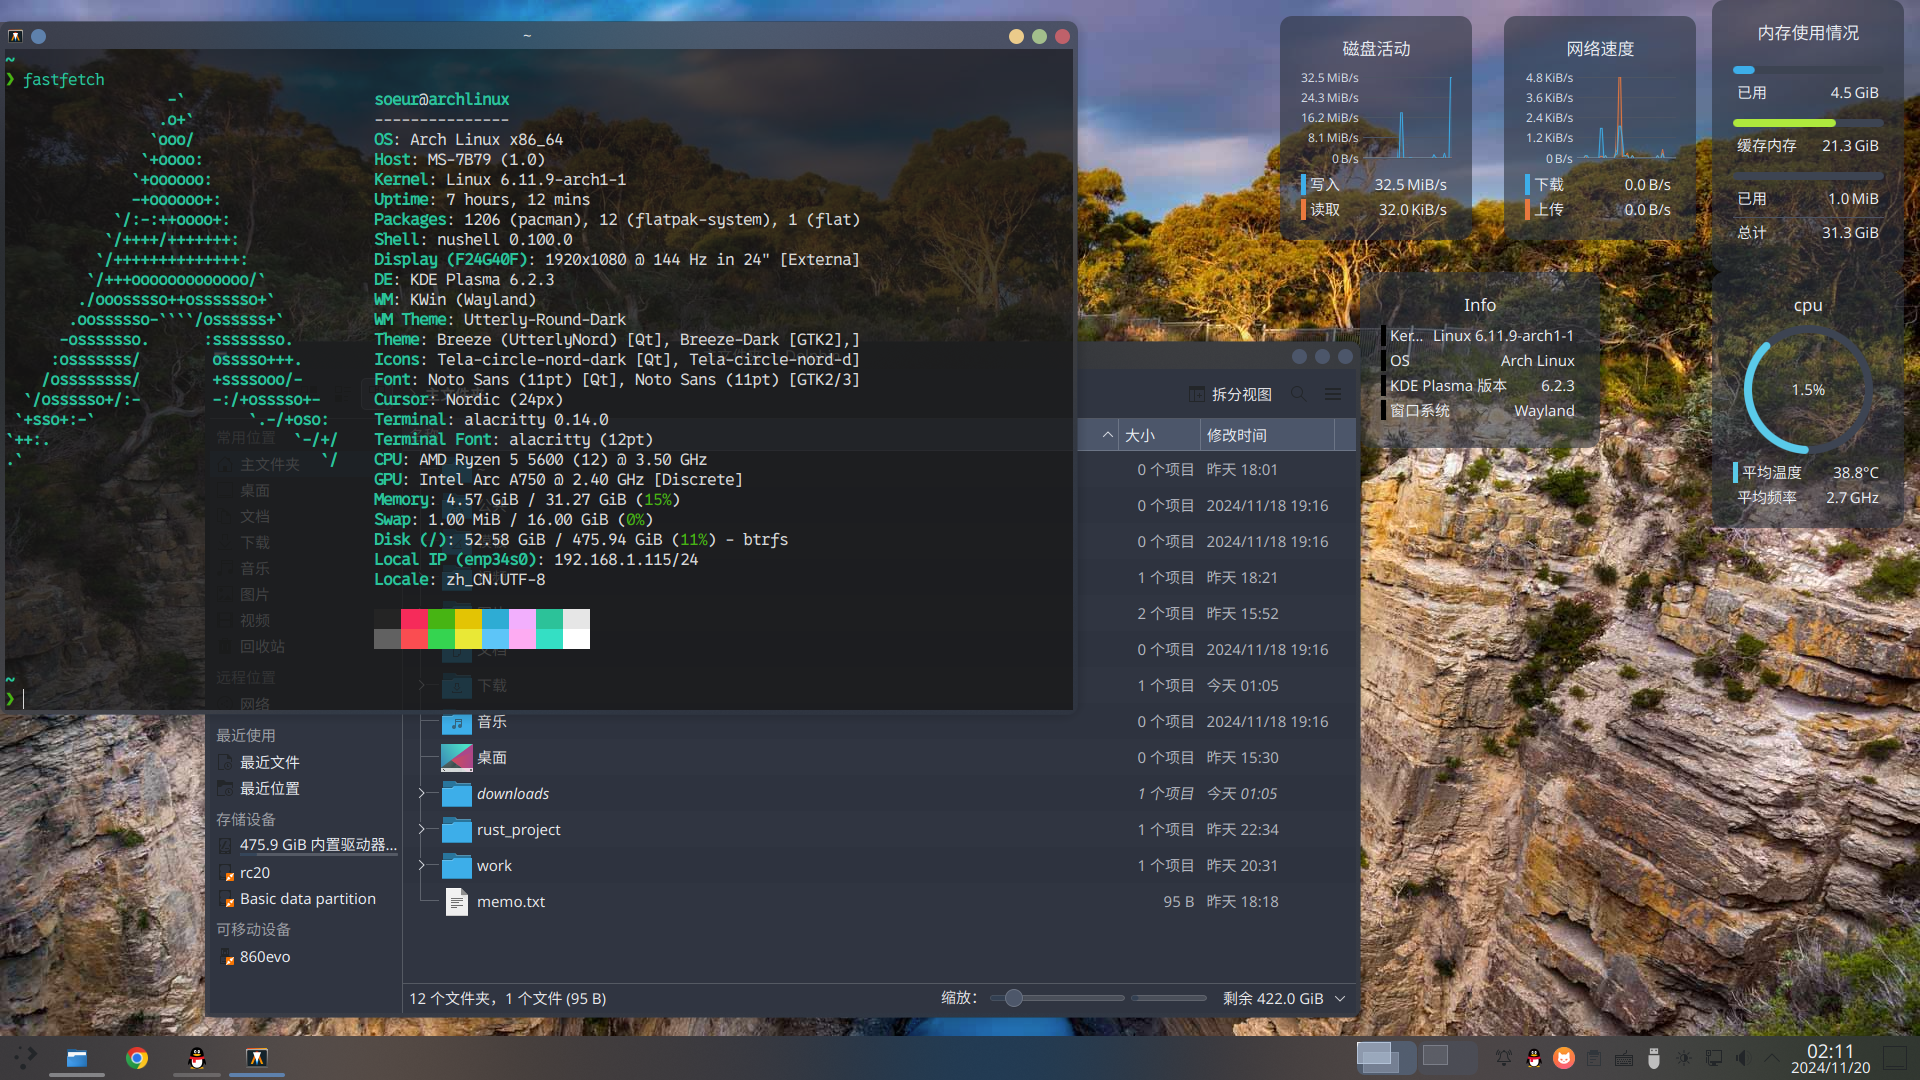Expand the rust_project folder tree arrow

(422, 829)
